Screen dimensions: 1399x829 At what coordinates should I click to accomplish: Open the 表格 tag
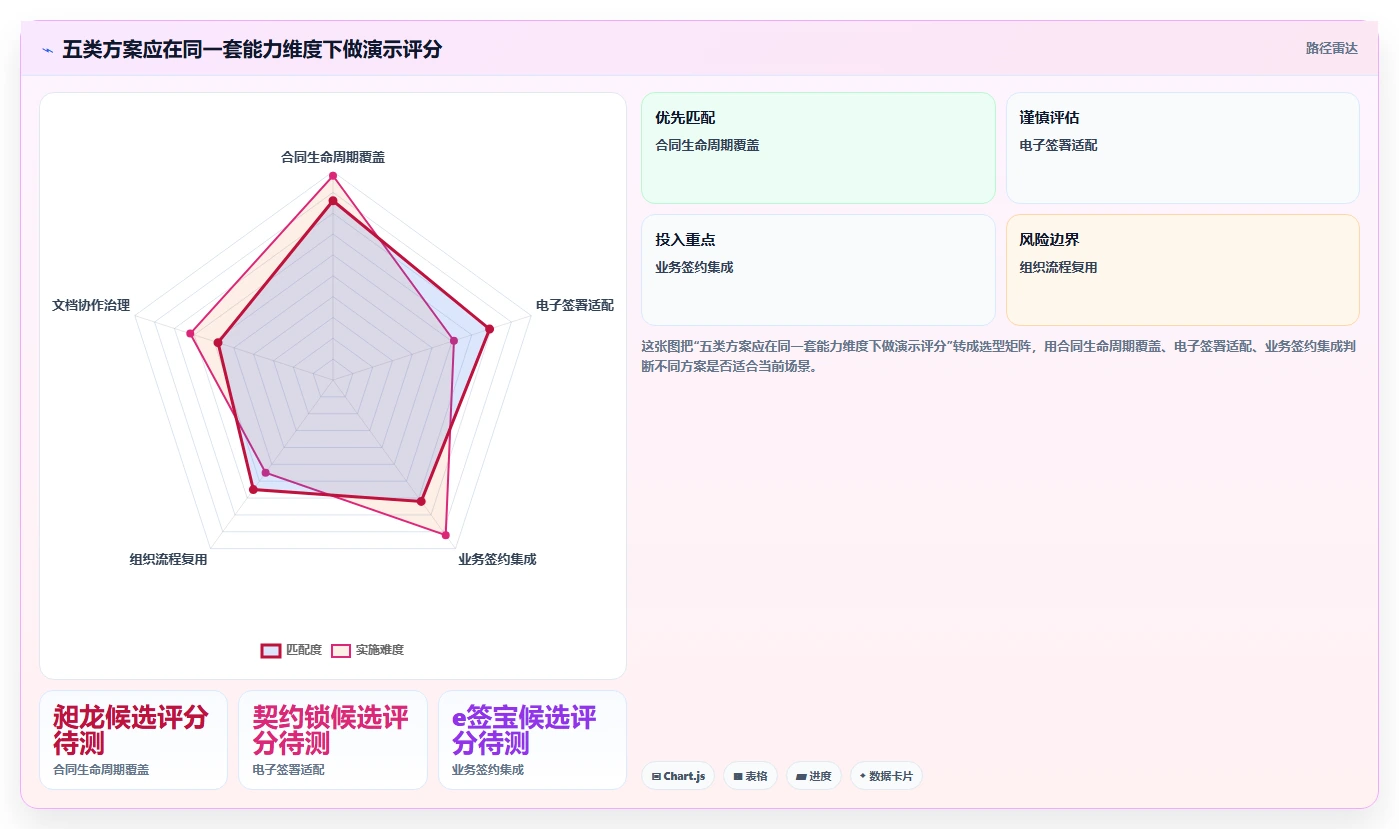(x=751, y=776)
